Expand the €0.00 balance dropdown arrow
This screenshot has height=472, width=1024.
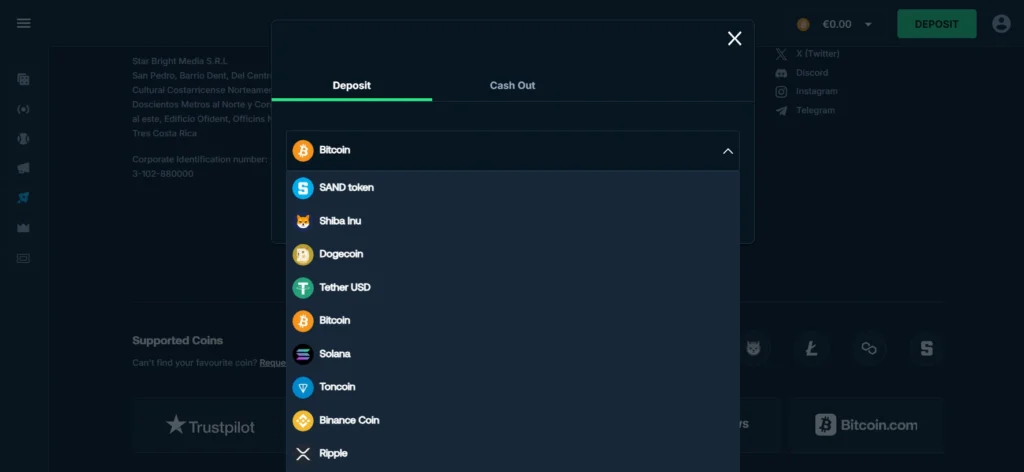tap(868, 25)
